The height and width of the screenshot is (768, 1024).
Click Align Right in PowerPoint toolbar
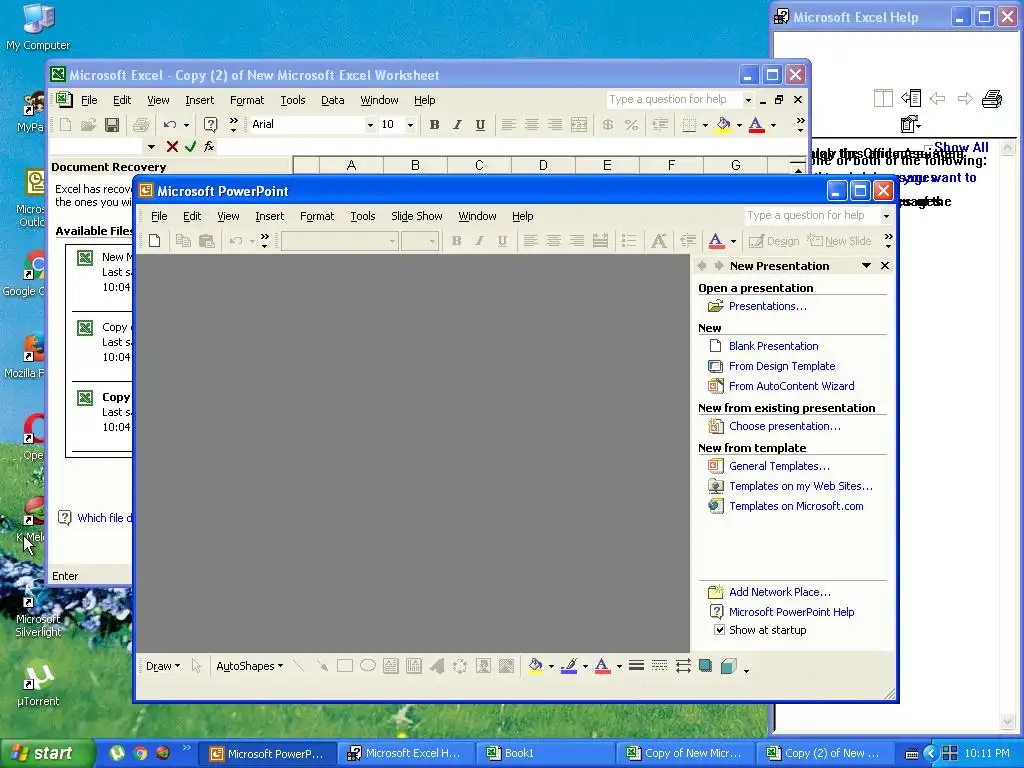click(x=577, y=241)
